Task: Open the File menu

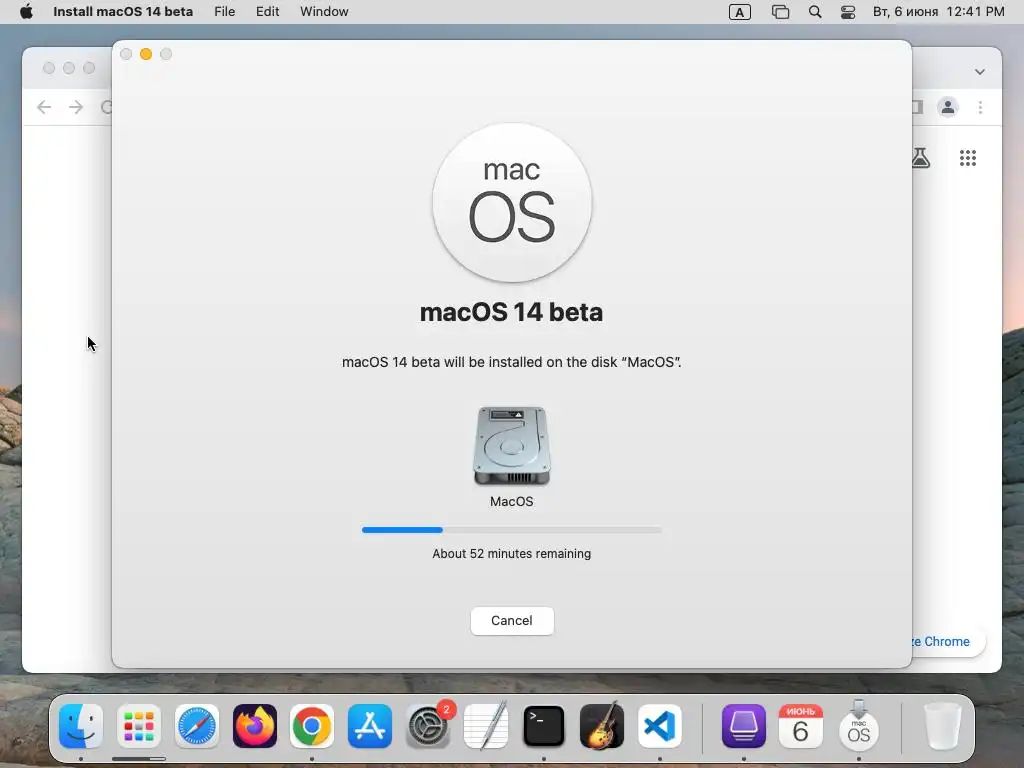Action: pos(224,12)
